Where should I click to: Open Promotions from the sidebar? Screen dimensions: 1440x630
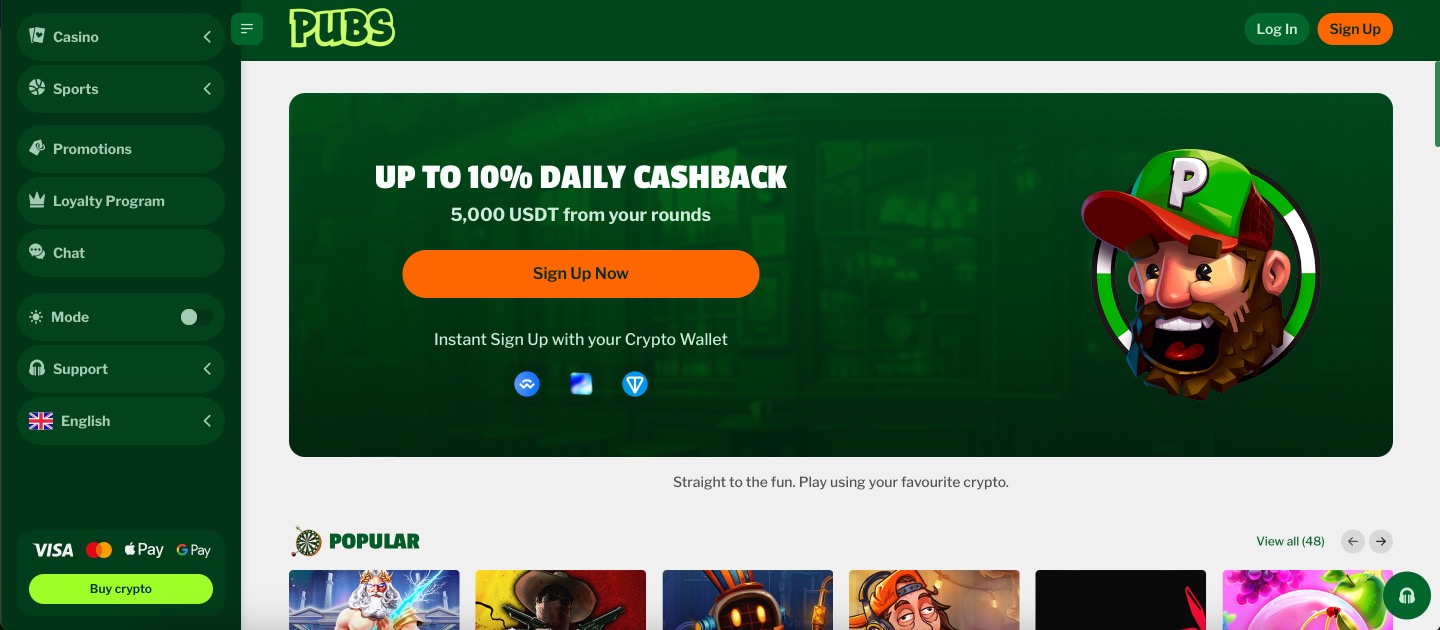coord(121,149)
